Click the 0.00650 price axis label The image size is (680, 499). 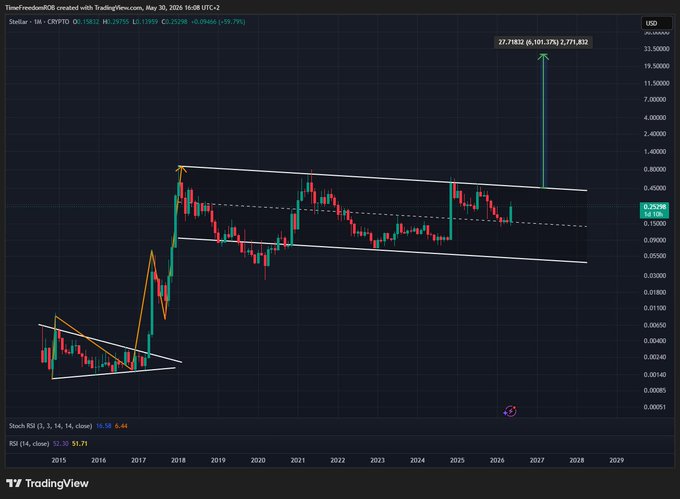click(655, 325)
